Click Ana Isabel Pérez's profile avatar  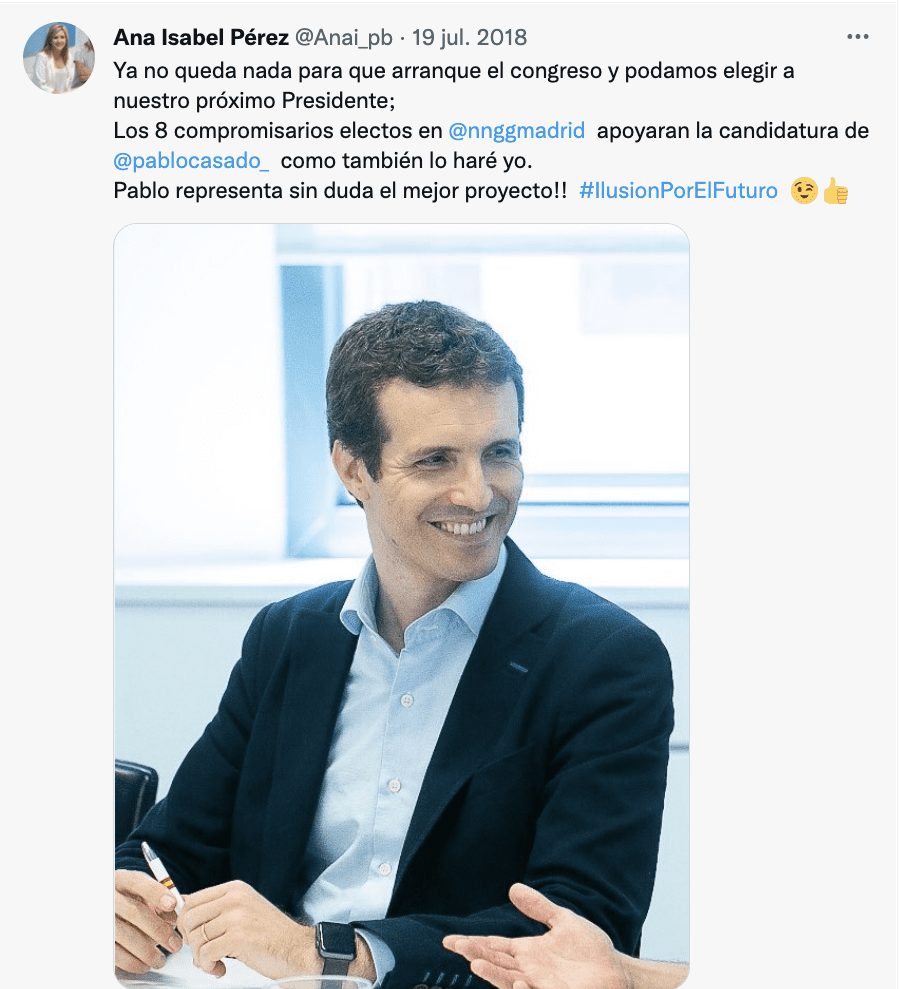click(x=59, y=58)
